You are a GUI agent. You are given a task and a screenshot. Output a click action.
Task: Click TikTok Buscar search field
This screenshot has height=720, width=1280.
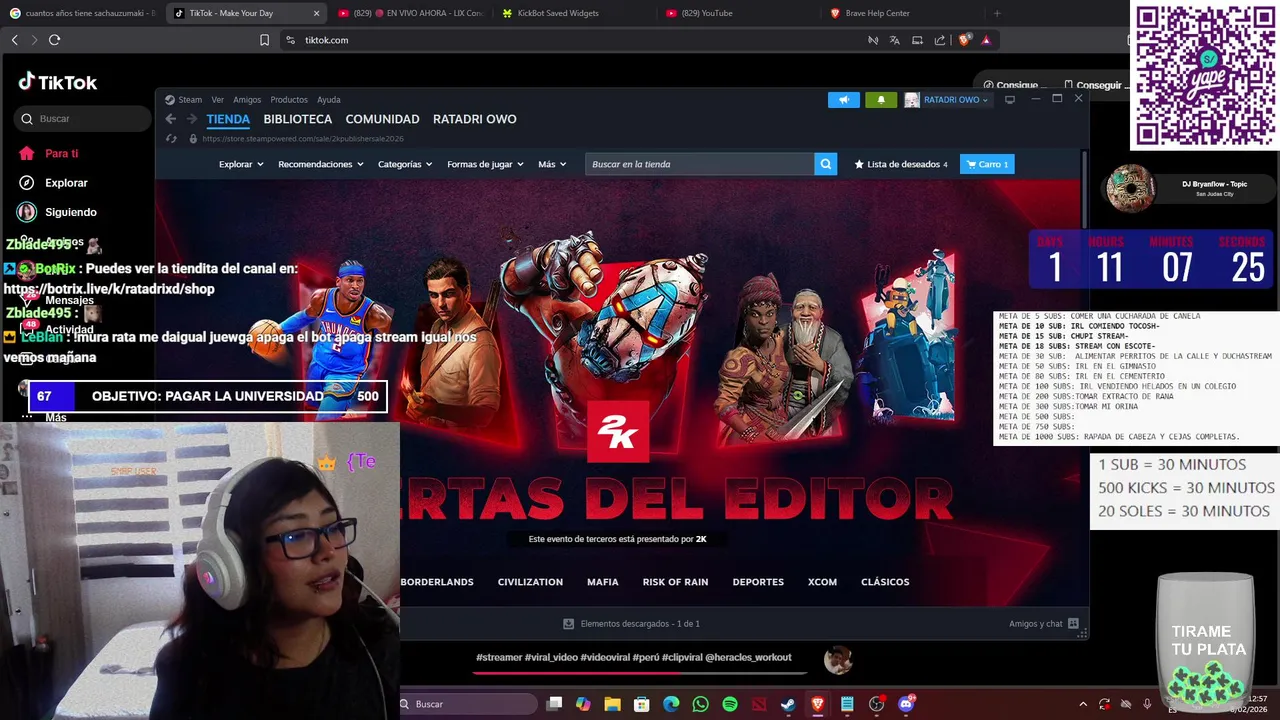[82, 119]
